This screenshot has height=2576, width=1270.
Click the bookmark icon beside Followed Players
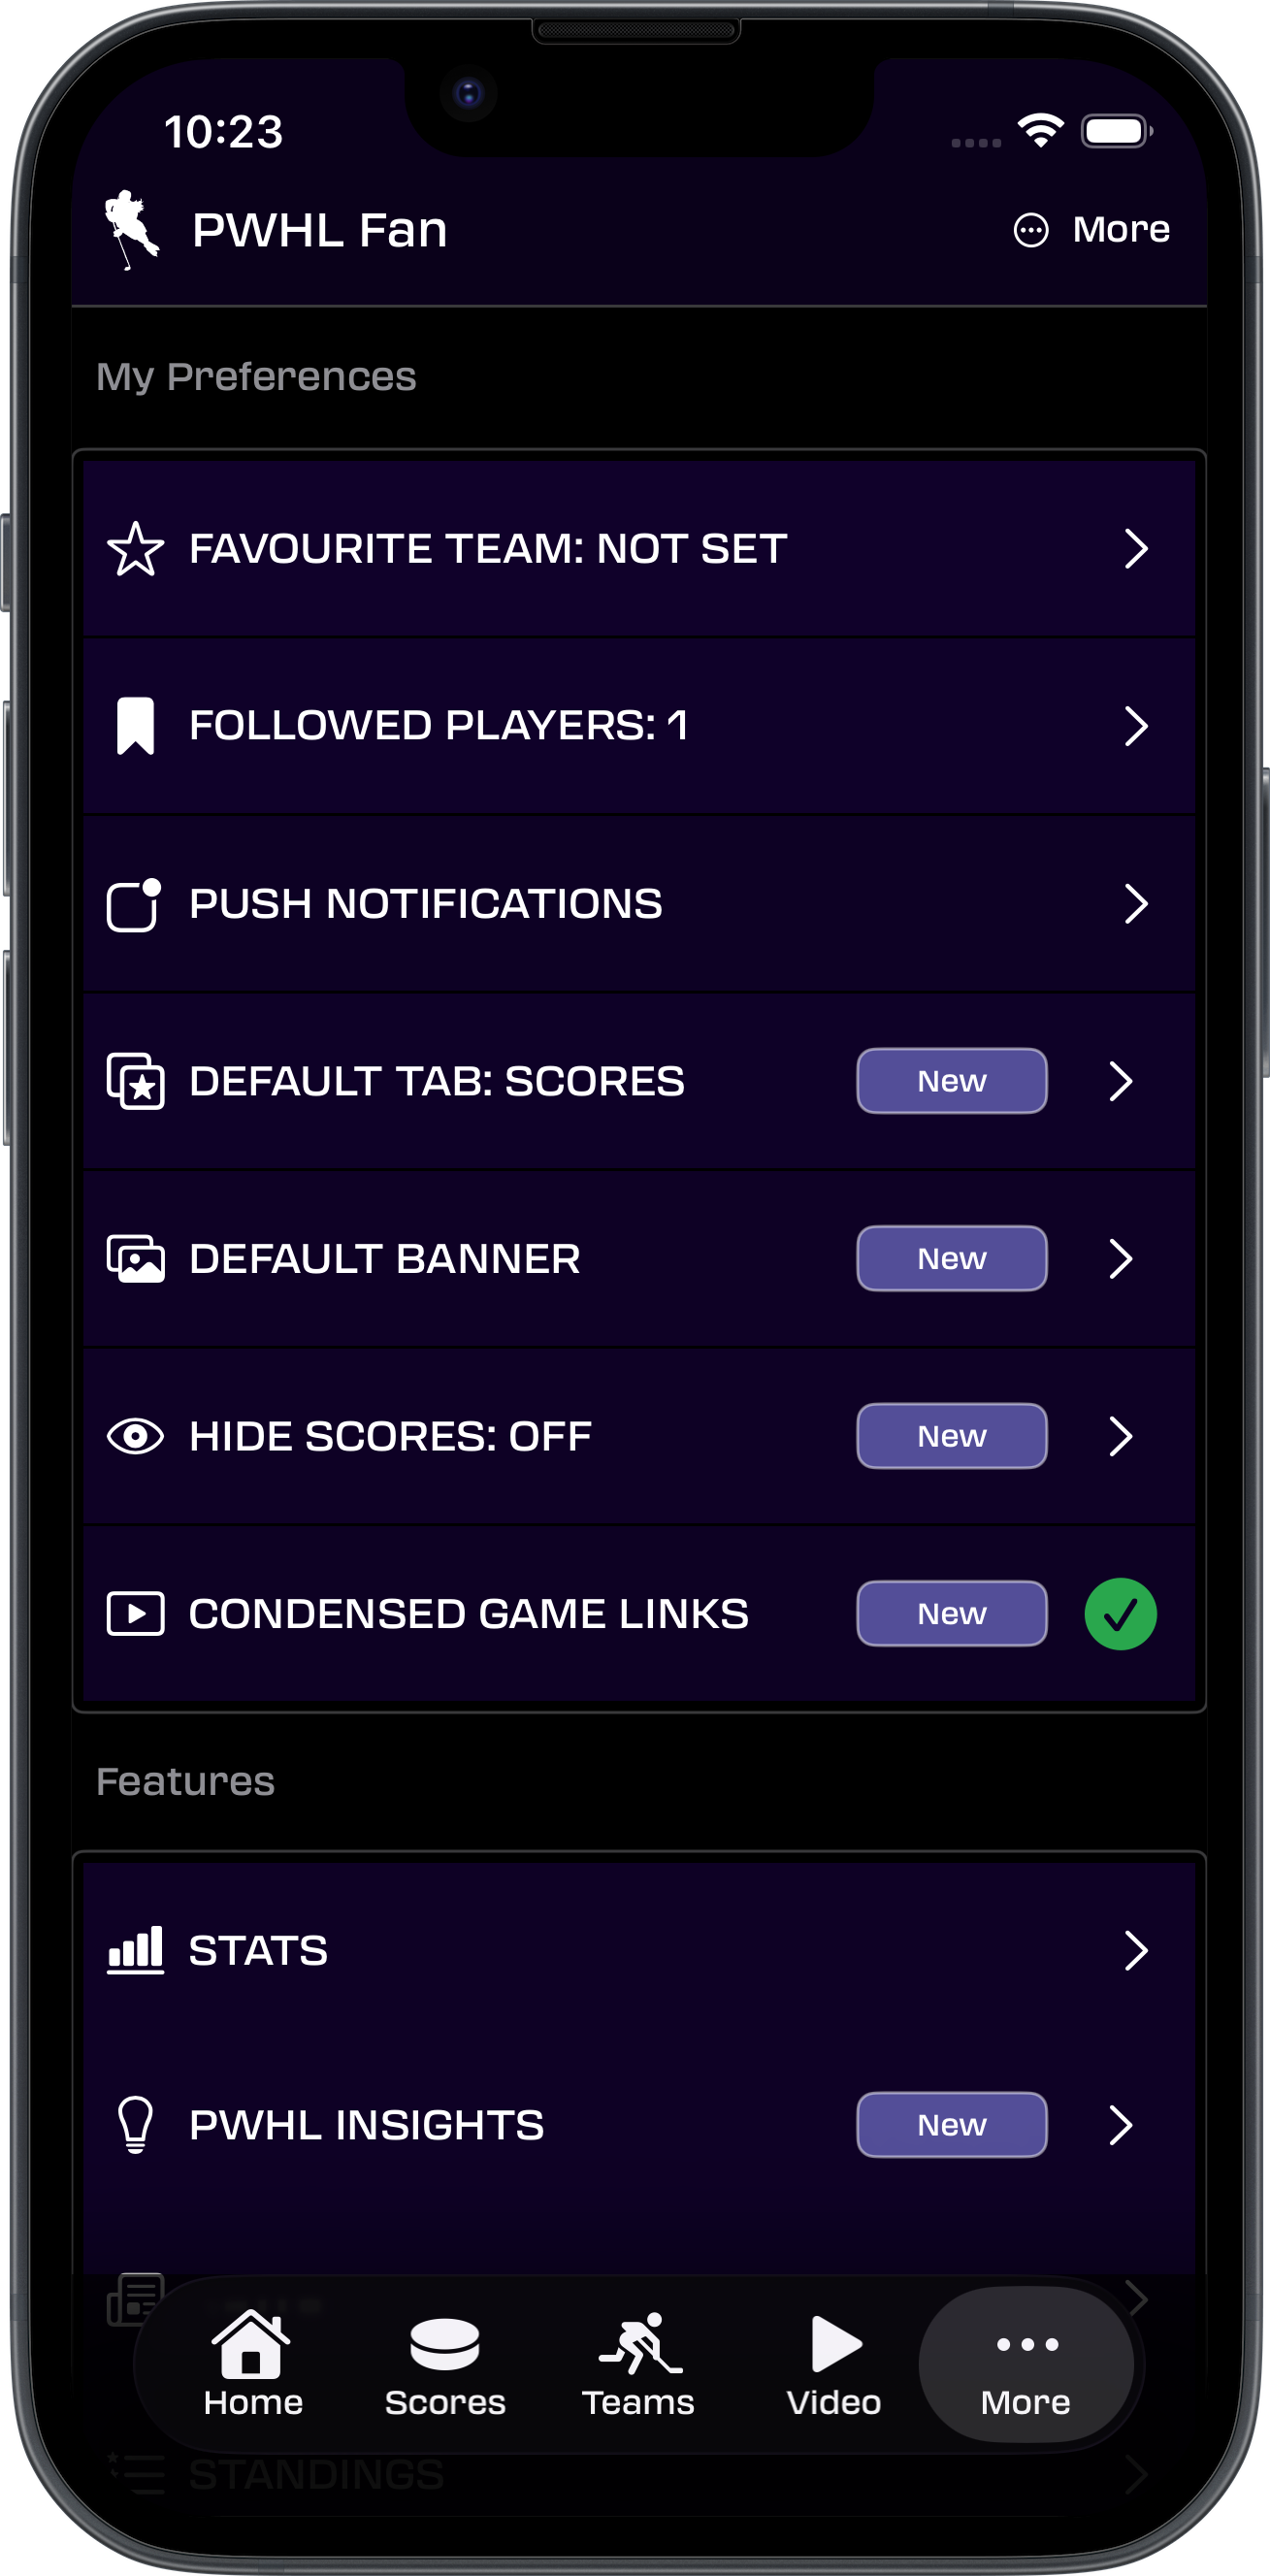pyautogui.click(x=136, y=725)
